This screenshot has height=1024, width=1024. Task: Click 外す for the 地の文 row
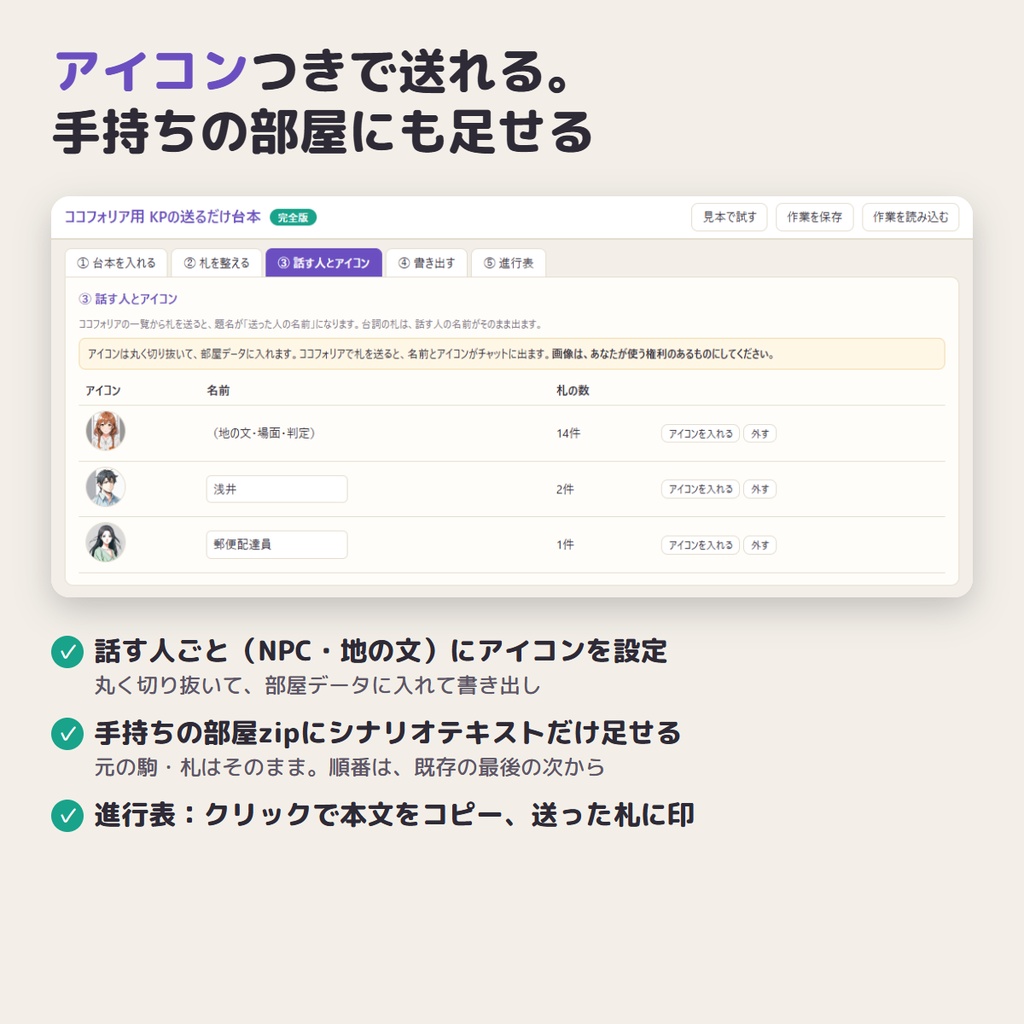pos(760,434)
